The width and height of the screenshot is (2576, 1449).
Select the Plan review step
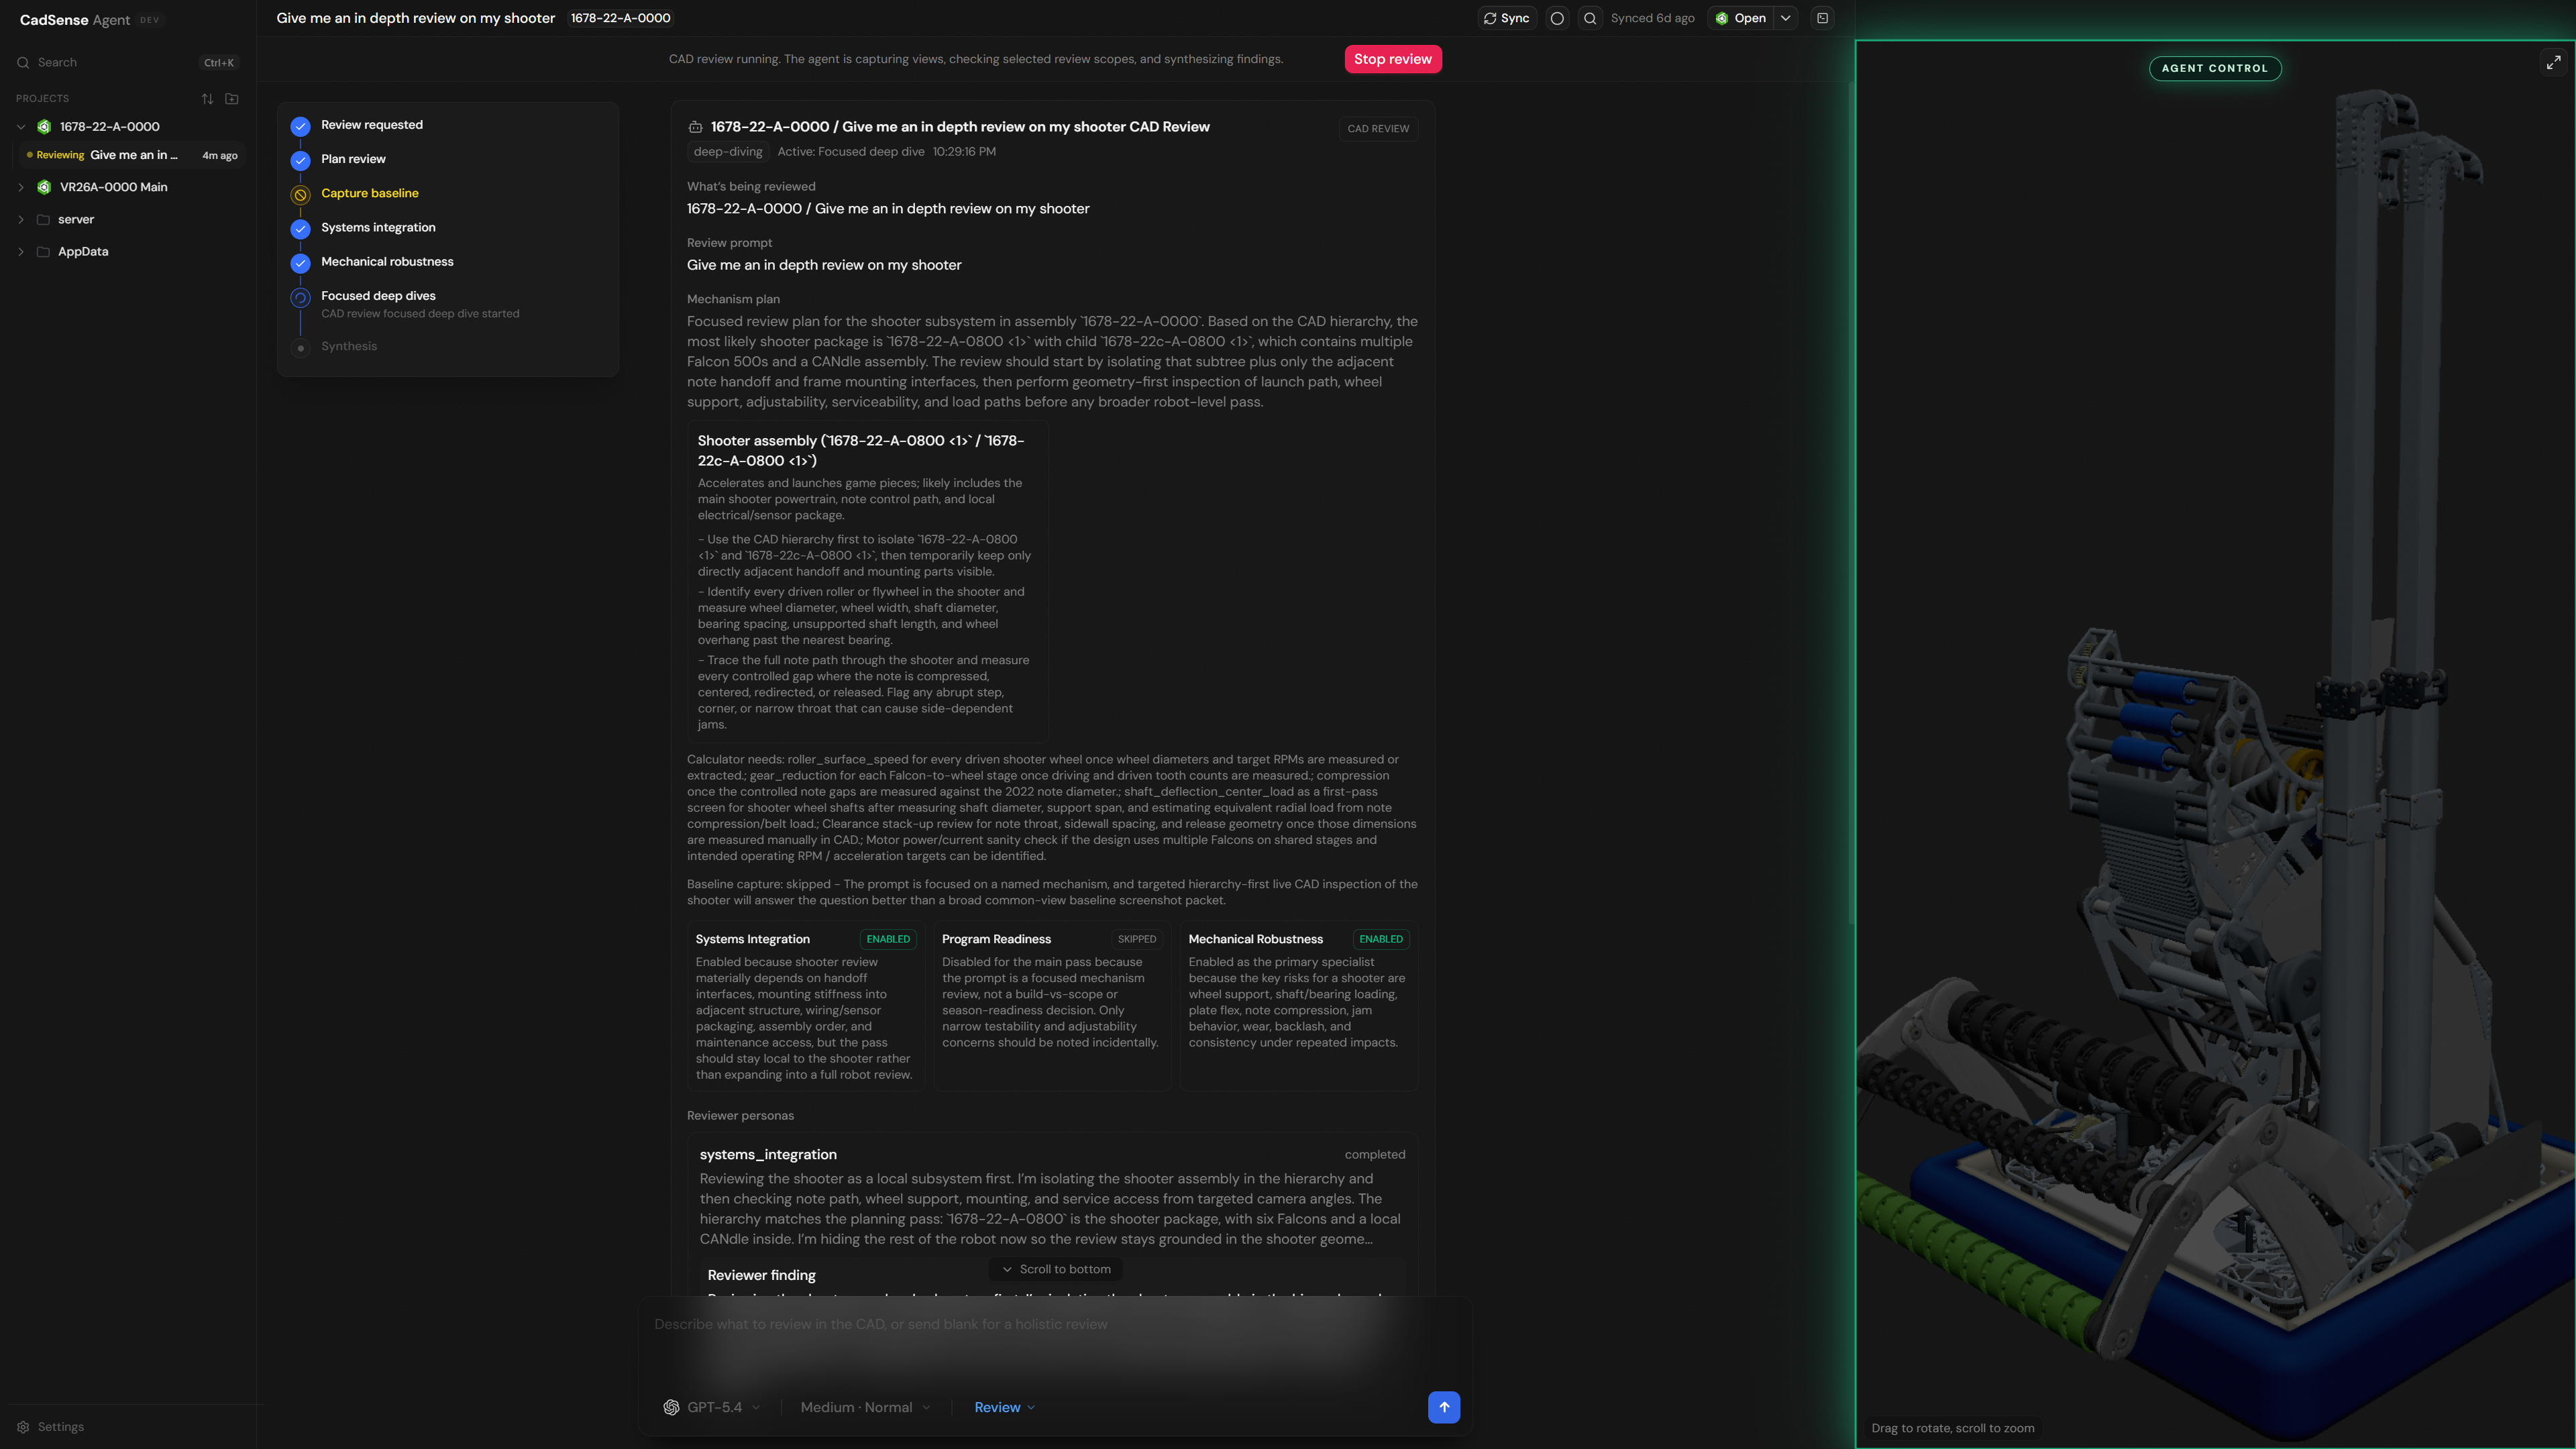click(353, 159)
